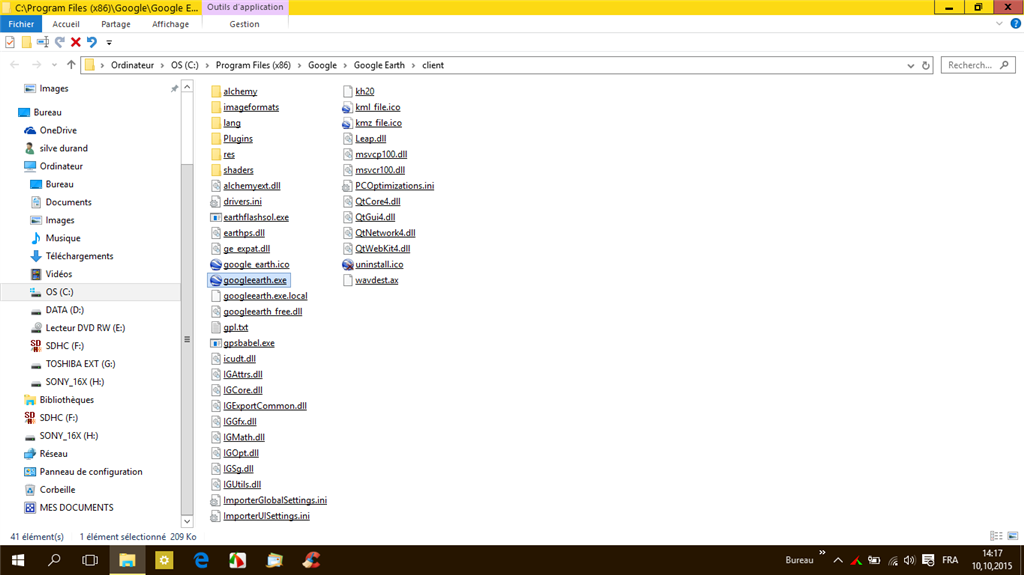The image size is (1024, 575).
Task: Show hidden system tray icons chevron
Action: [x=838, y=561]
